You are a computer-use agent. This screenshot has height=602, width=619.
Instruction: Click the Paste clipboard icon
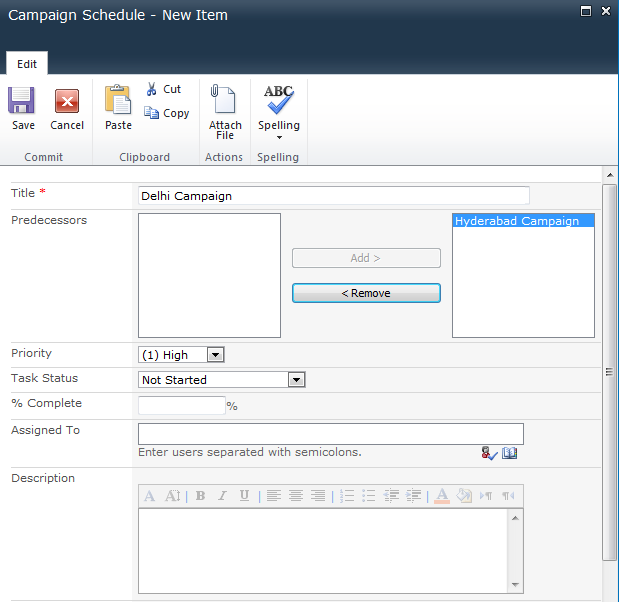point(118,99)
